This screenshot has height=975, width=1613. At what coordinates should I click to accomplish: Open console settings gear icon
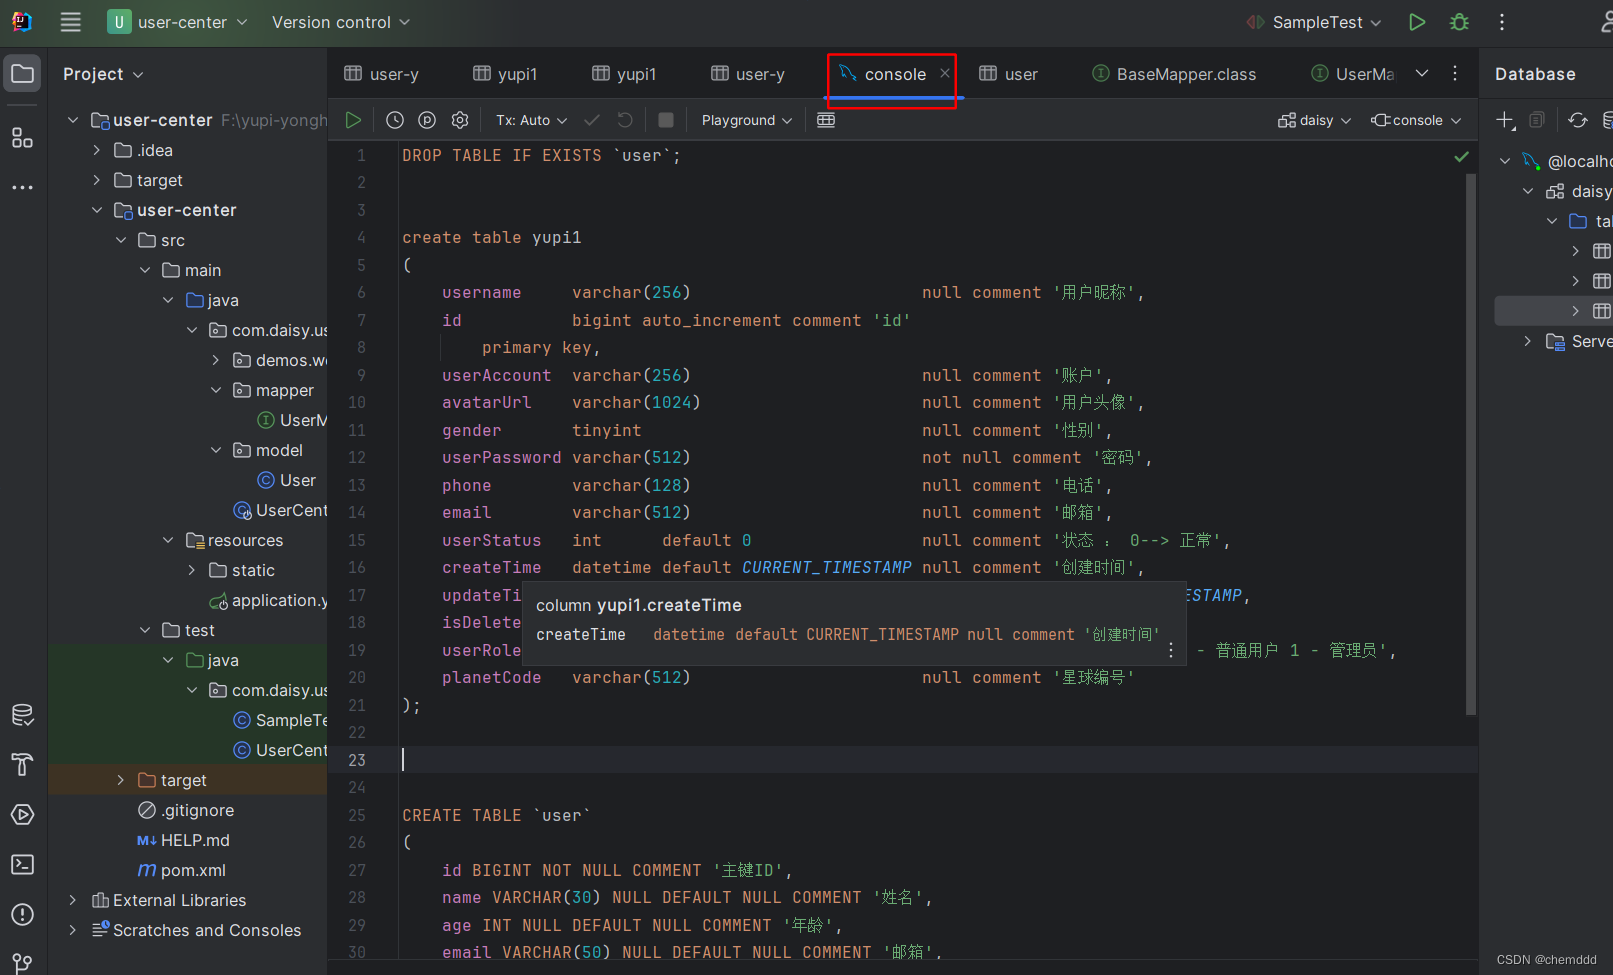click(460, 120)
